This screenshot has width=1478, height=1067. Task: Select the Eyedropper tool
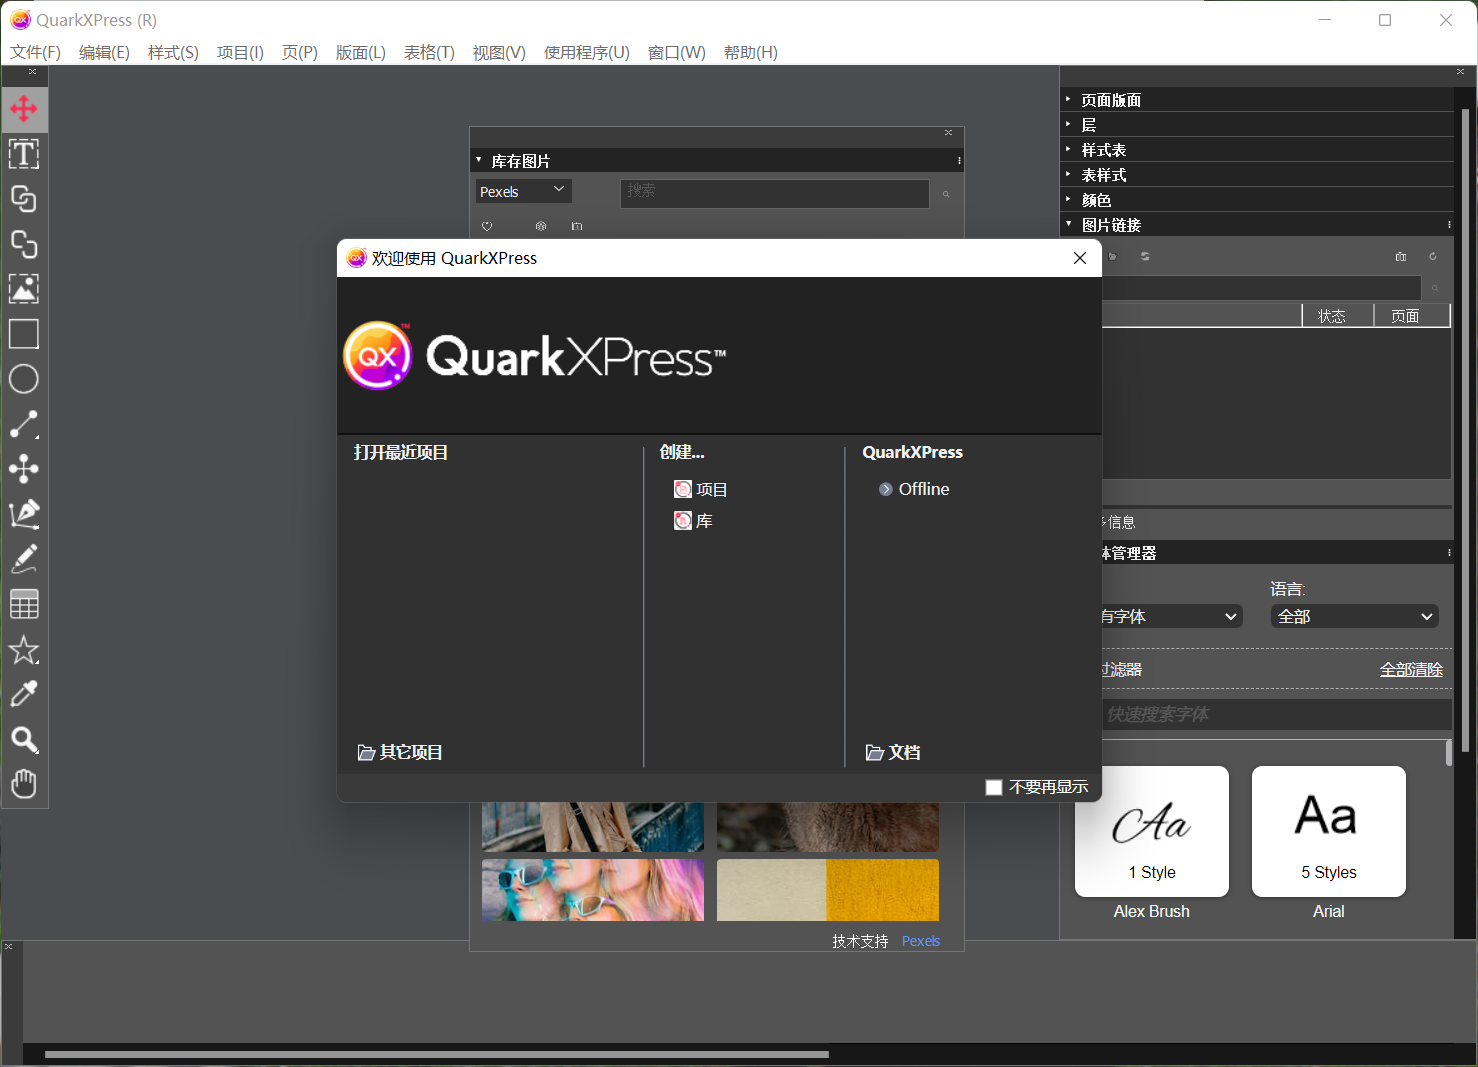point(24,694)
